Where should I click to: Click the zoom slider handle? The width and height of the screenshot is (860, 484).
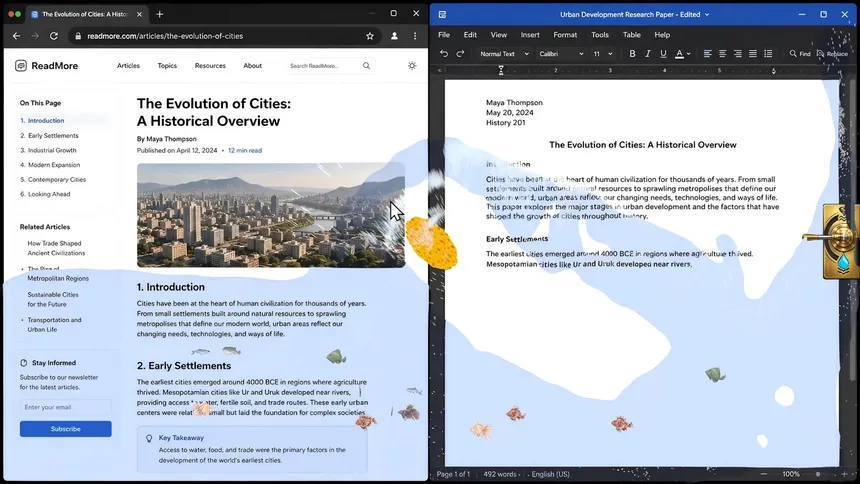tap(818, 474)
